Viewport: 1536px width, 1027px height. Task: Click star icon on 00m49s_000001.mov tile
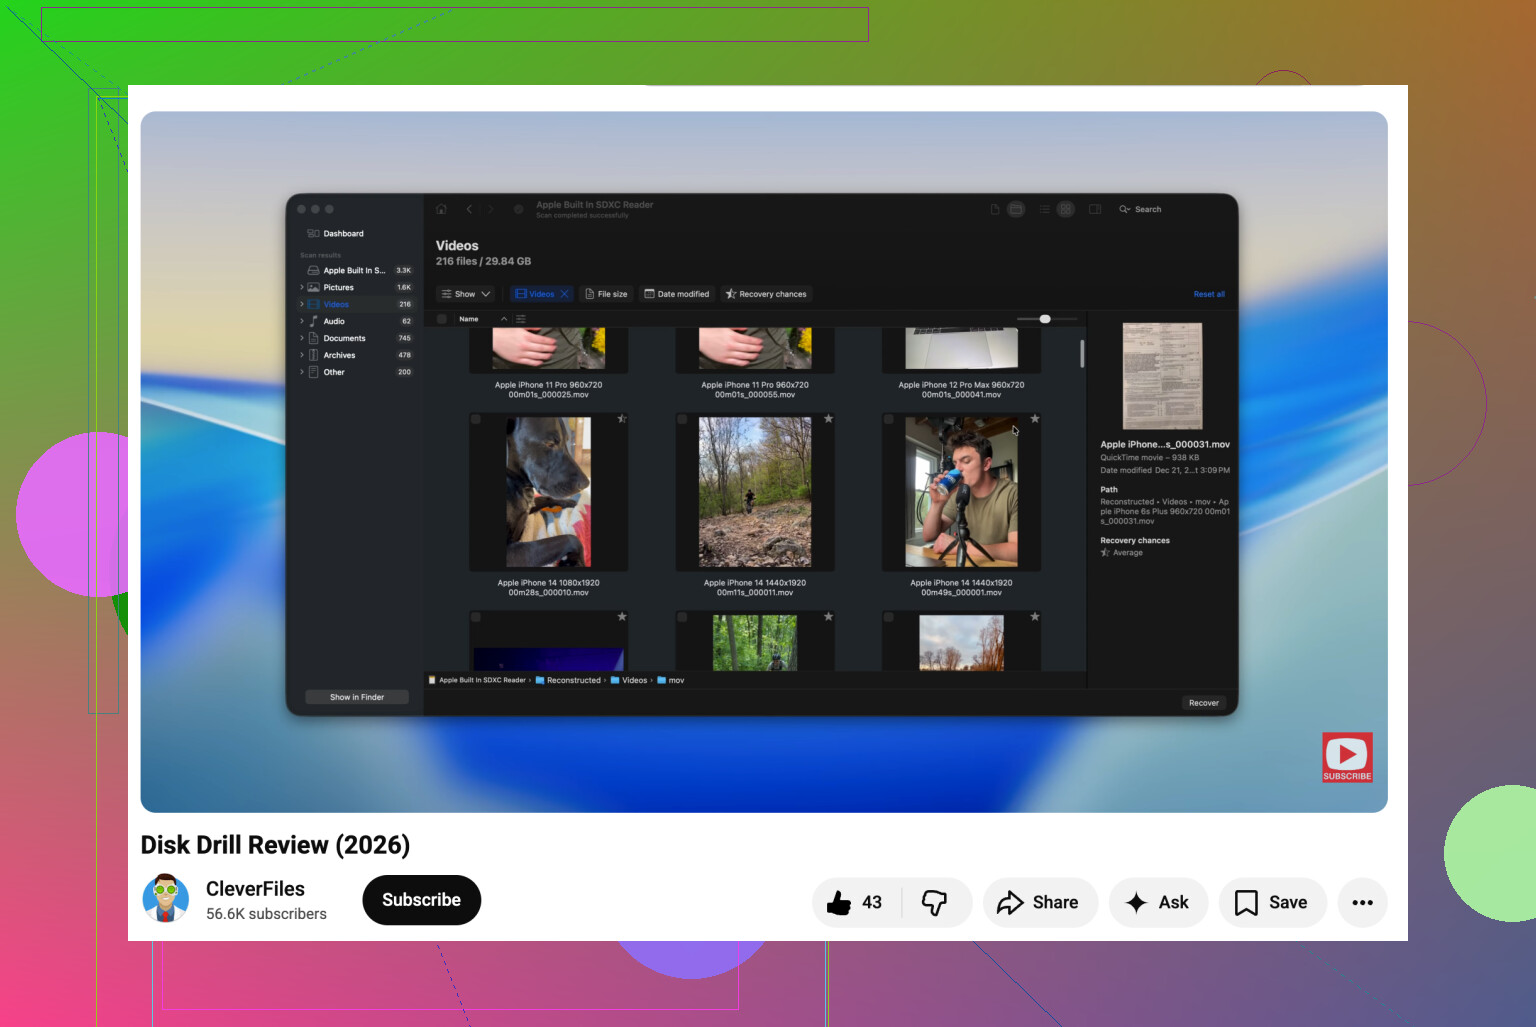[1035, 419]
